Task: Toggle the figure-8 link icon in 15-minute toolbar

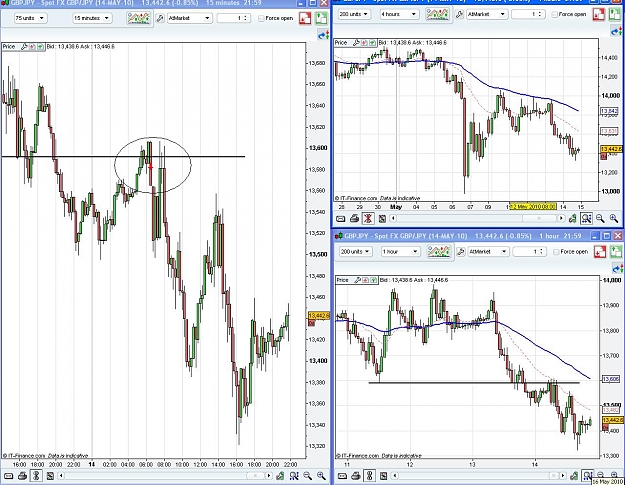Action: click(36, 476)
